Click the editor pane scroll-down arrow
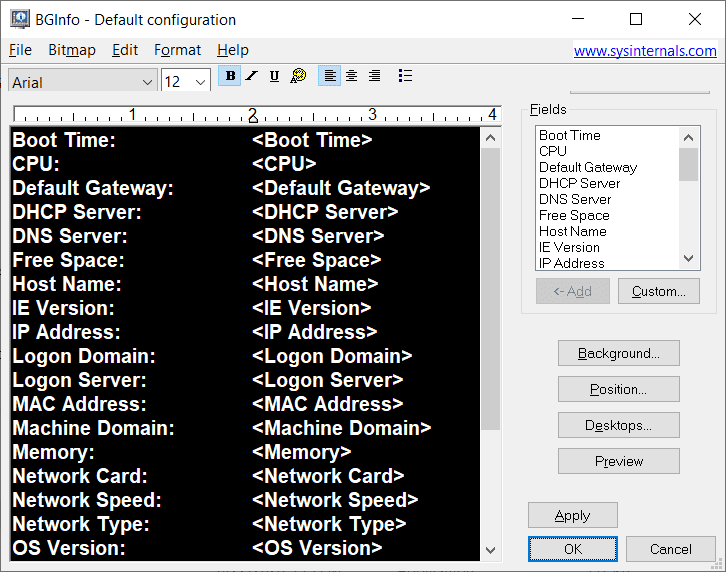This screenshot has width=726, height=572. (490, 550)
